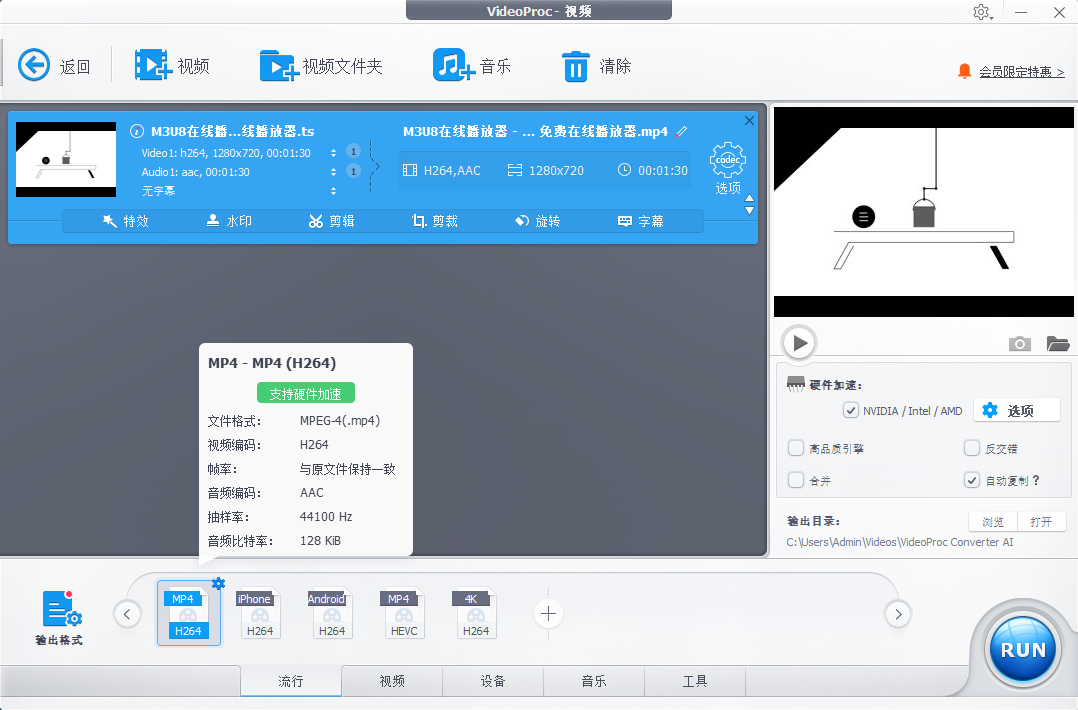The height and width of the screenshot is (710, 1078).
Task: Select the MP4 HEVC format preset
Action: coord(404,614)
